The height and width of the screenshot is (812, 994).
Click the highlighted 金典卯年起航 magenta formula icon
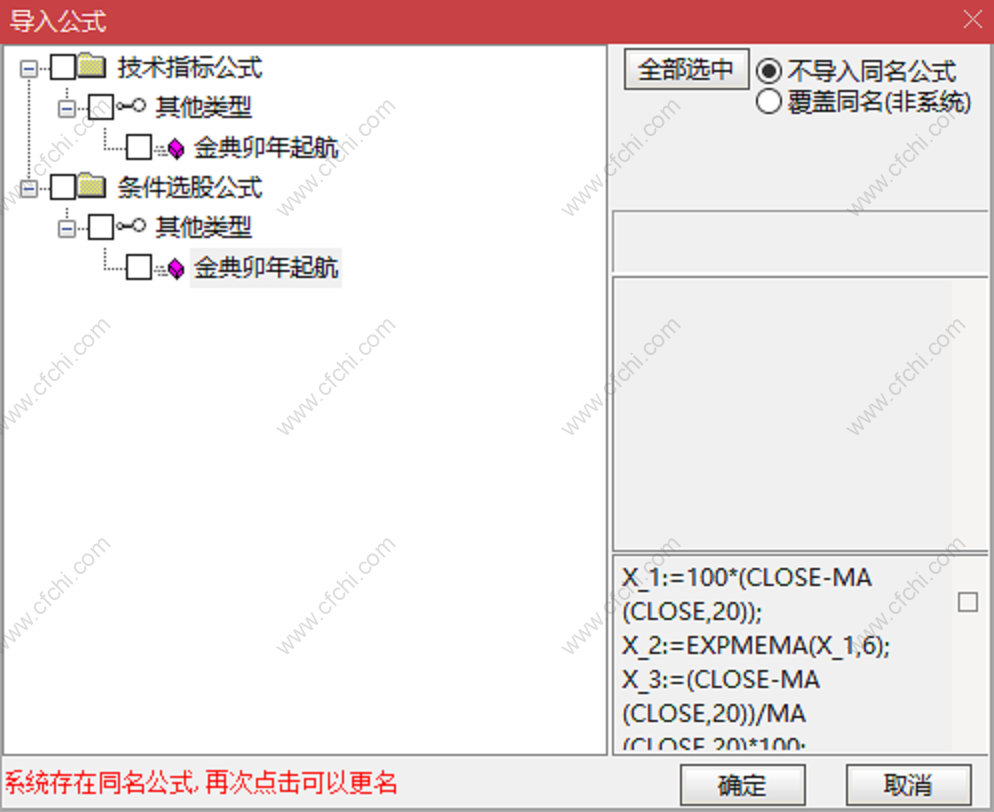coord(171,269)
